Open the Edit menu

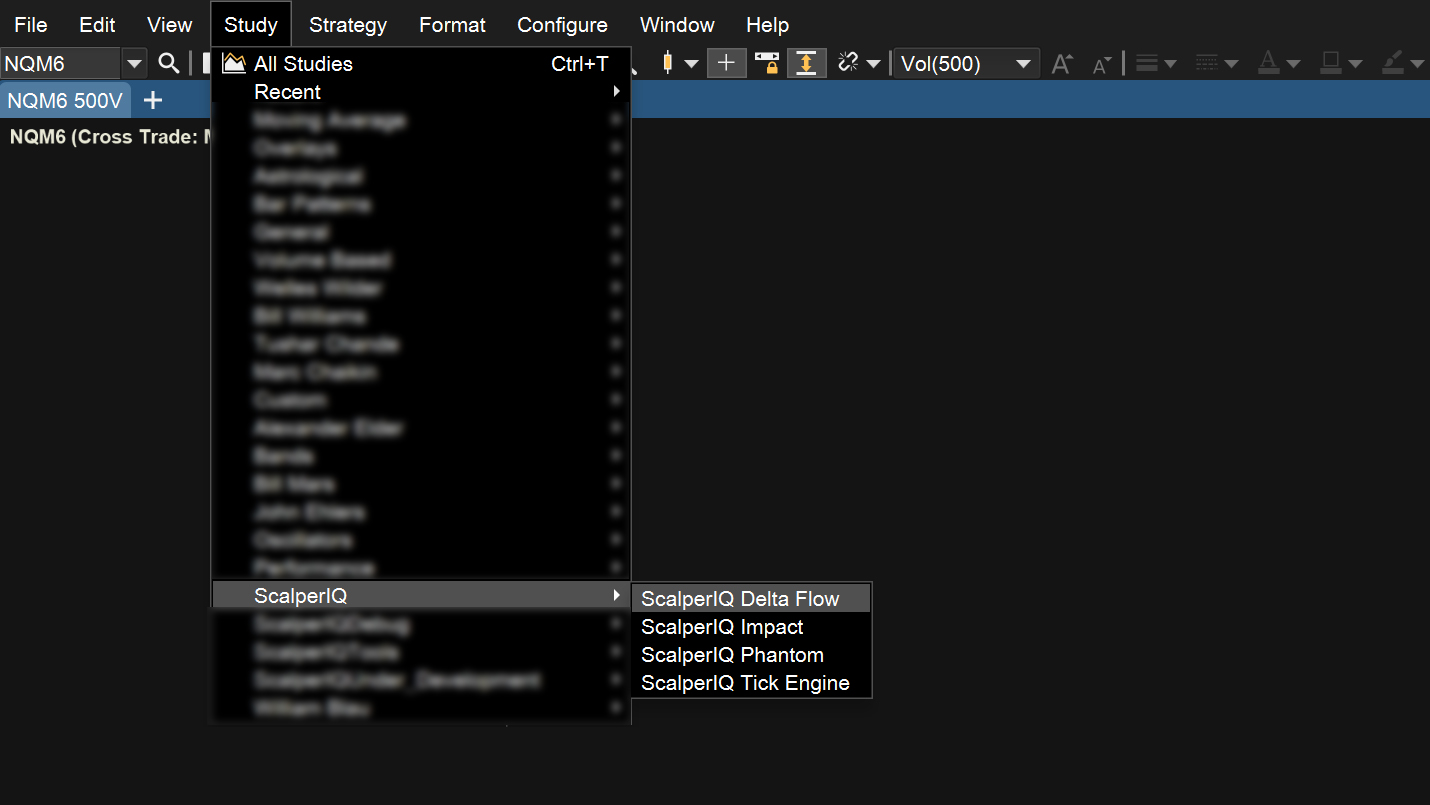[97, 25]
